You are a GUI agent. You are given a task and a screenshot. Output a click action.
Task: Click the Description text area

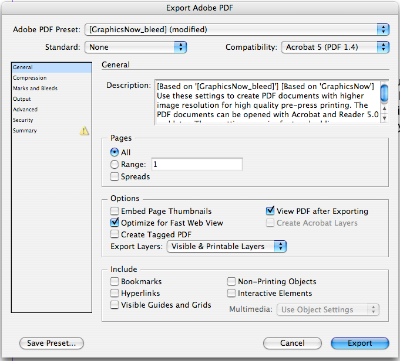pos(267,102)
